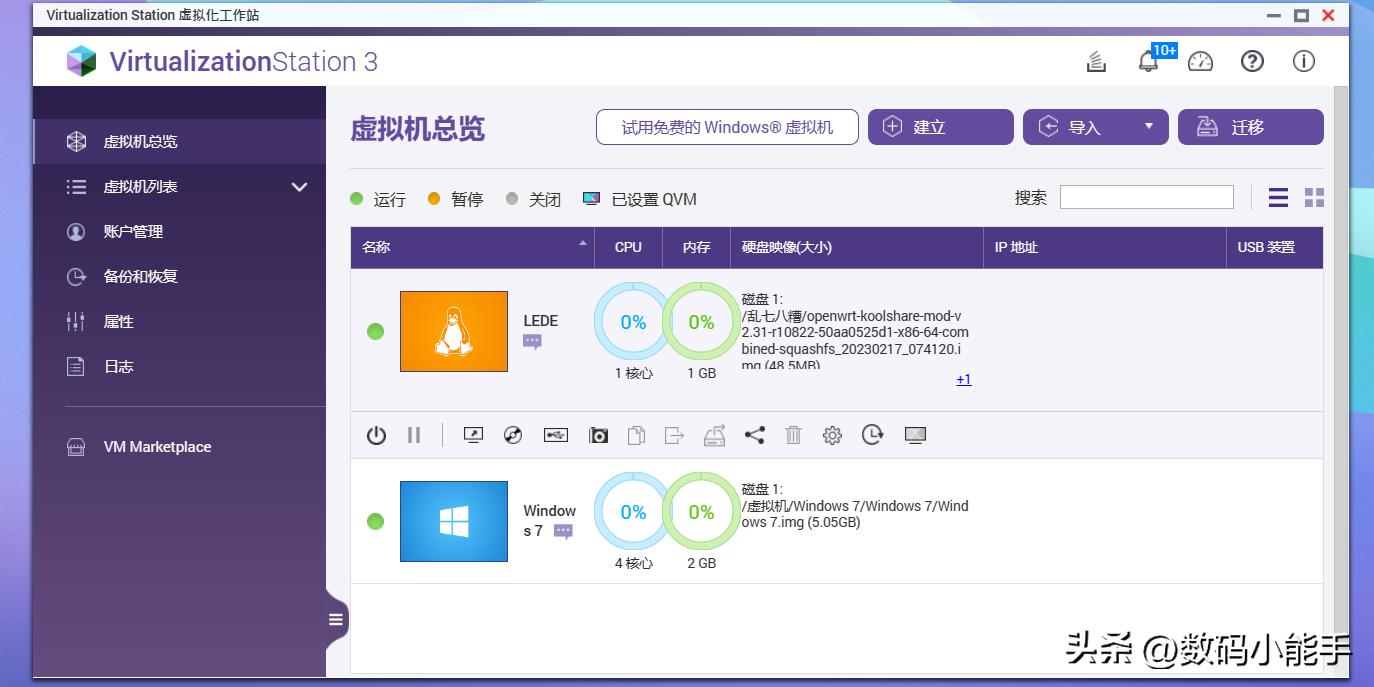Viewport: 1374px width, 687px height.
Task: Take a snapshot using the camera icon
Action: tap(598, 435)
